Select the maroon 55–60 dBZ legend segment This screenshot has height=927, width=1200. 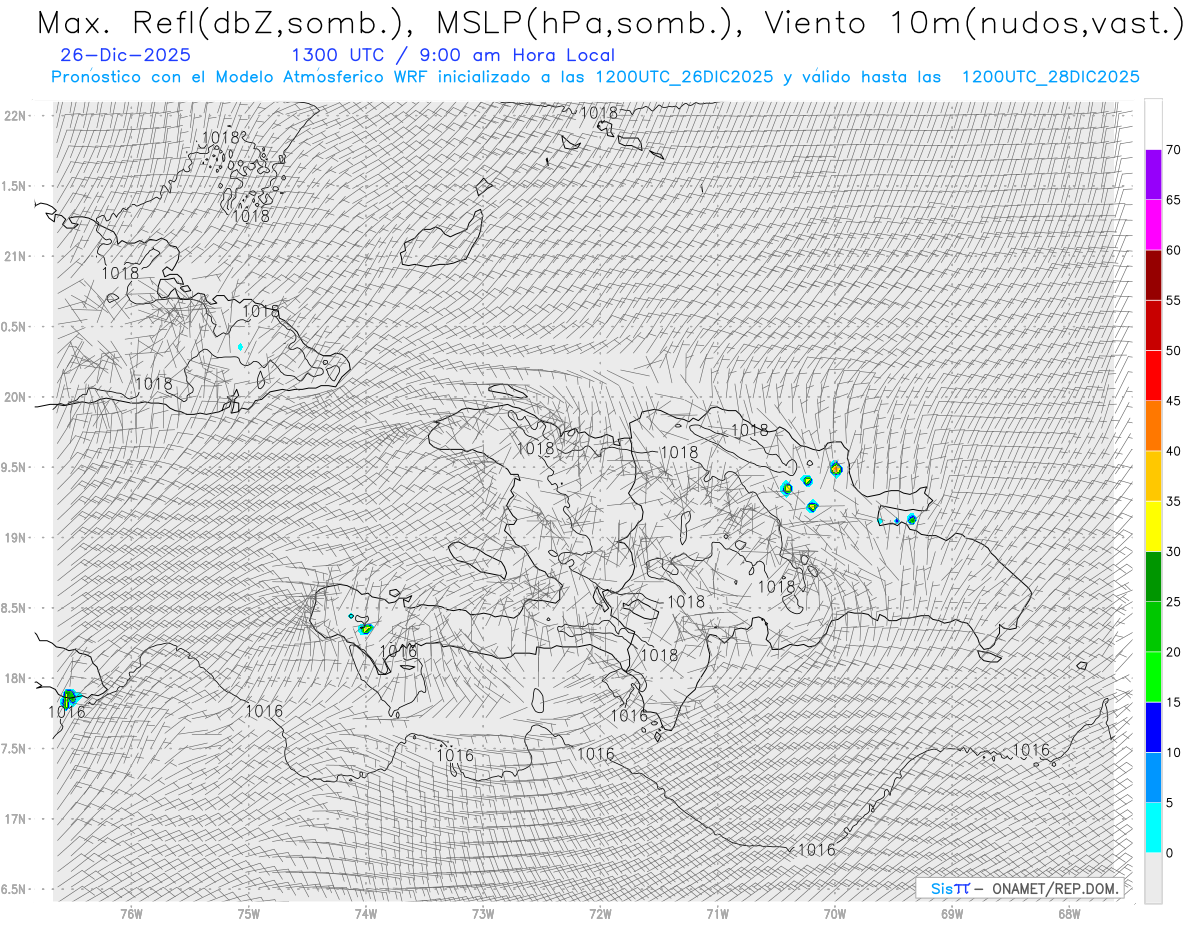point(1153,275)
